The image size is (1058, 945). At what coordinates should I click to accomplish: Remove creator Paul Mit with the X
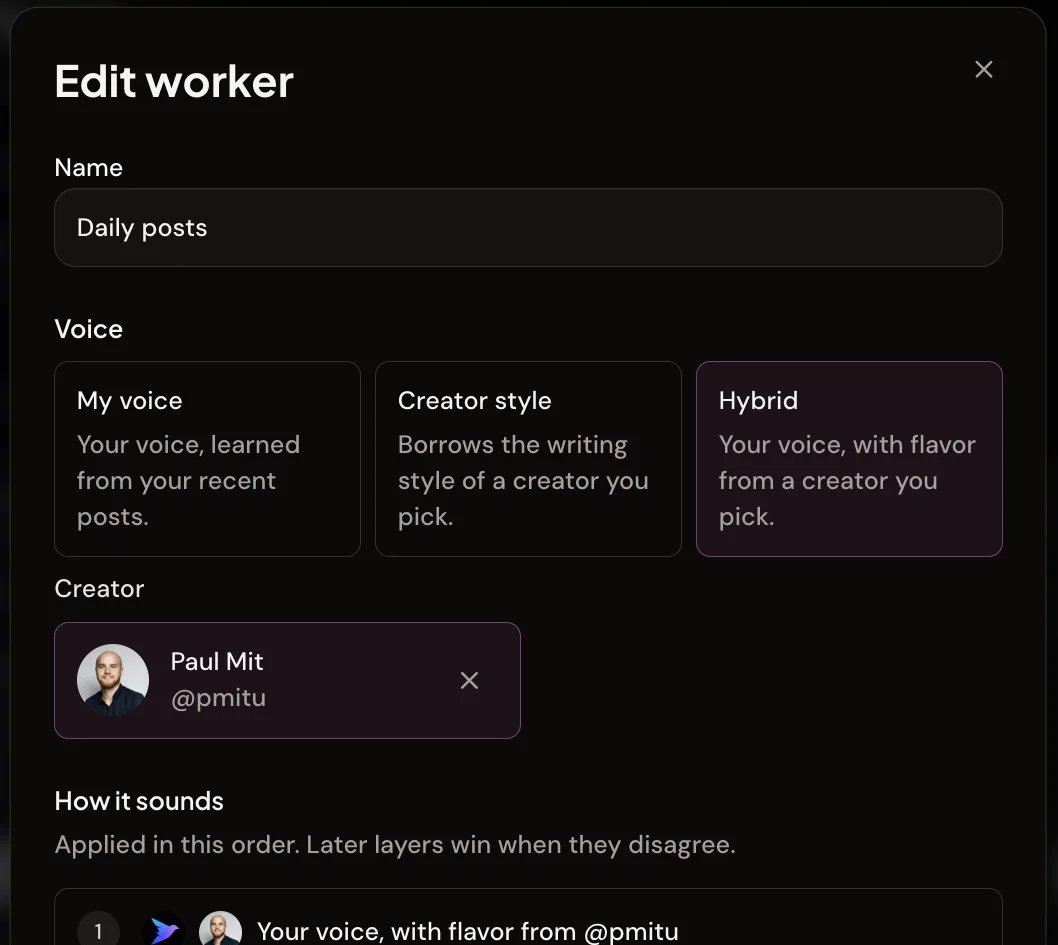pos(469,680)
